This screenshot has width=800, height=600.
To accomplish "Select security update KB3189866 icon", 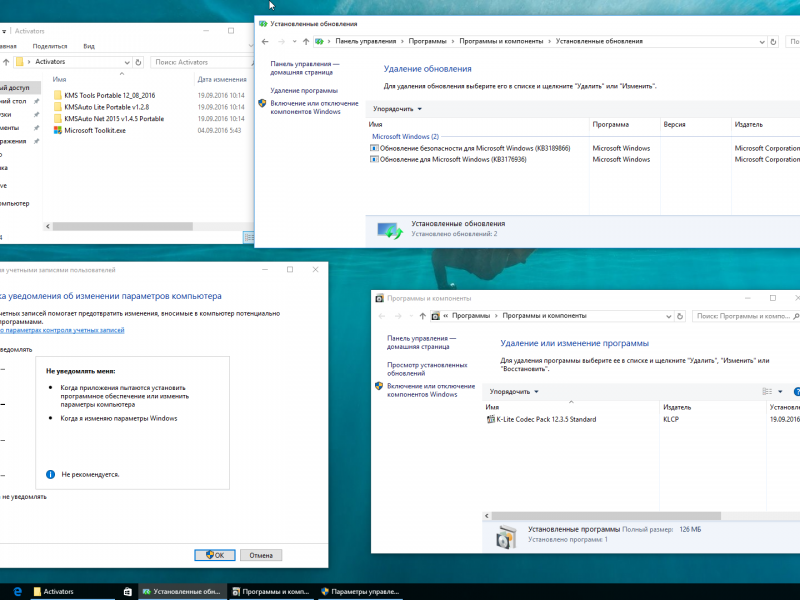I will point(374,148).
